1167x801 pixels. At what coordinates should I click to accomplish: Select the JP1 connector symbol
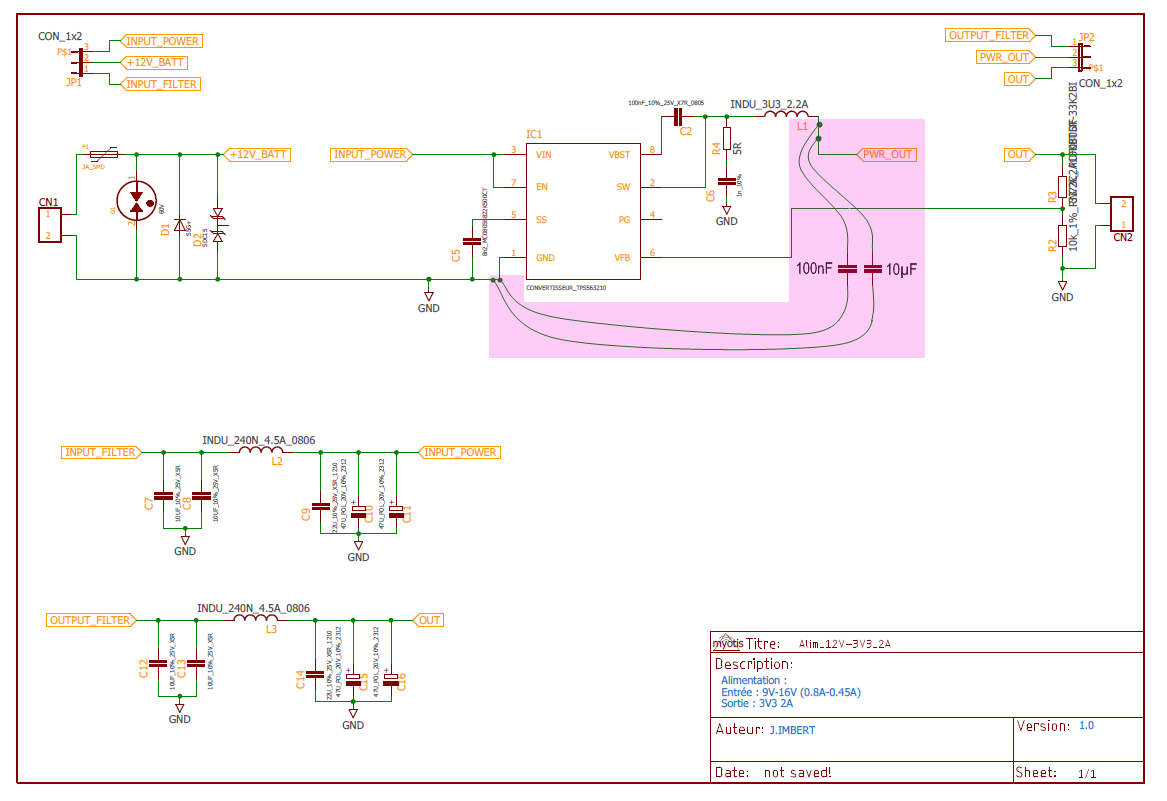80,62
